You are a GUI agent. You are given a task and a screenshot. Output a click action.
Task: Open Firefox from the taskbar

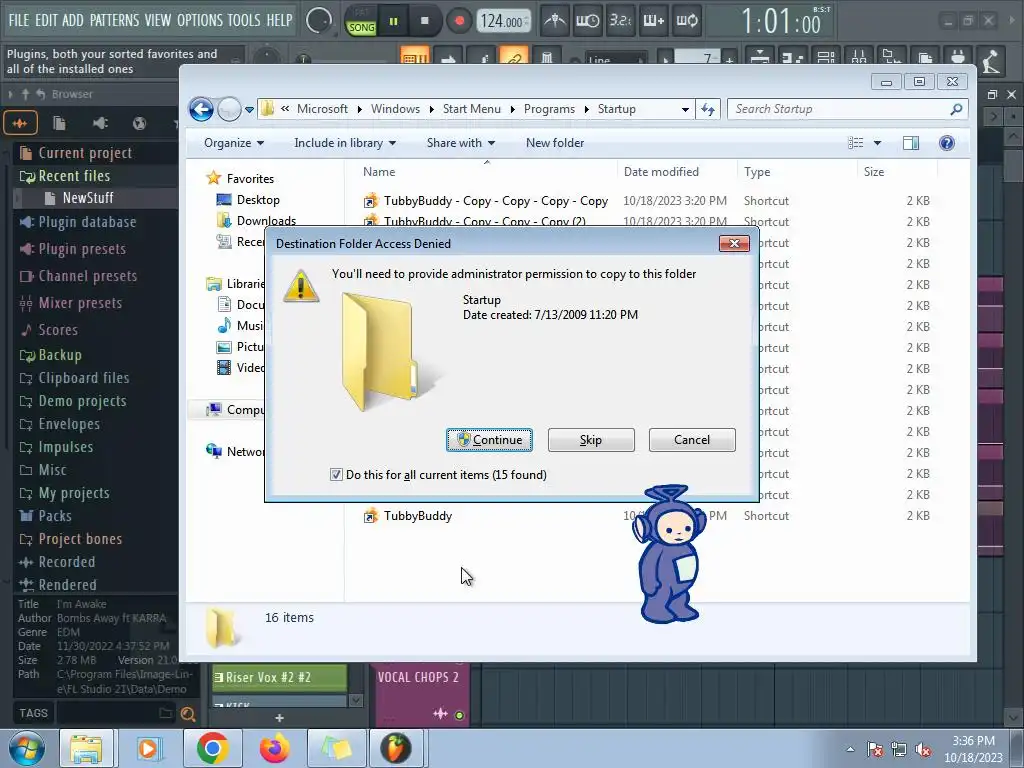click(275, 748)
